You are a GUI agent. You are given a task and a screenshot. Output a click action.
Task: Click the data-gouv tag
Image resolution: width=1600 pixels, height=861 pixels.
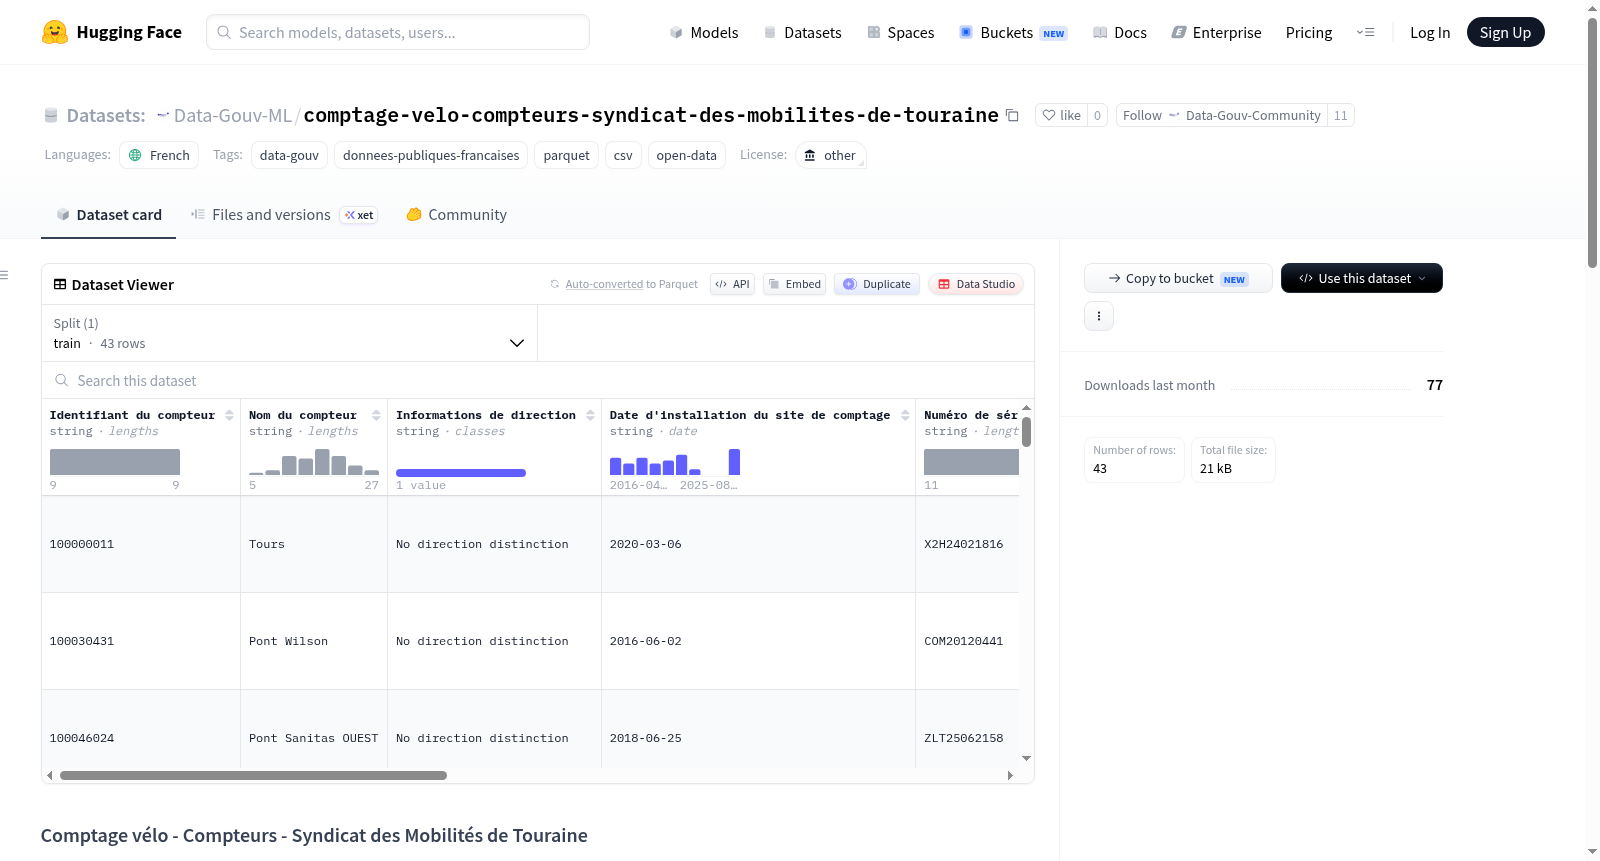point(289,155)
